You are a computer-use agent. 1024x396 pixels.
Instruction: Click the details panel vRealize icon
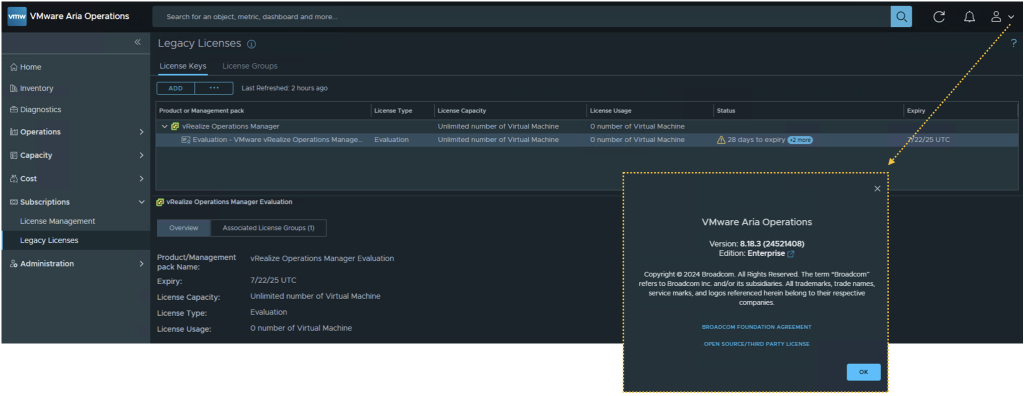click(160, 203)
